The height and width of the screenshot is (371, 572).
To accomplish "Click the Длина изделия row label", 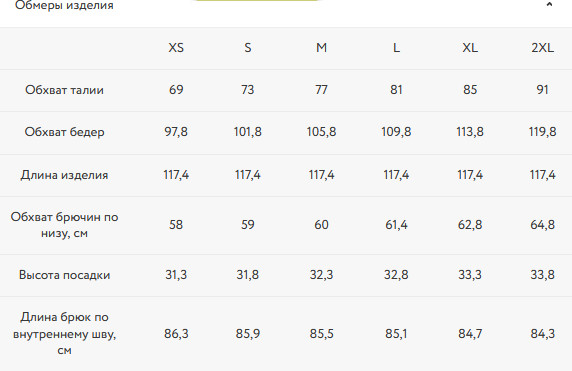I will pyautogui.click(x=64, y=175).
